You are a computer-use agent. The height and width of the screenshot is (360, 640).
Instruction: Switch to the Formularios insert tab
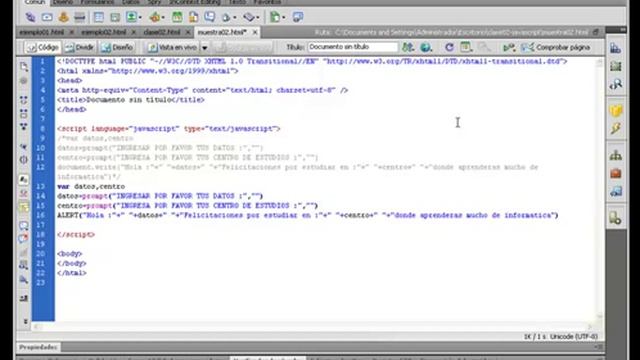click(97, 2)
